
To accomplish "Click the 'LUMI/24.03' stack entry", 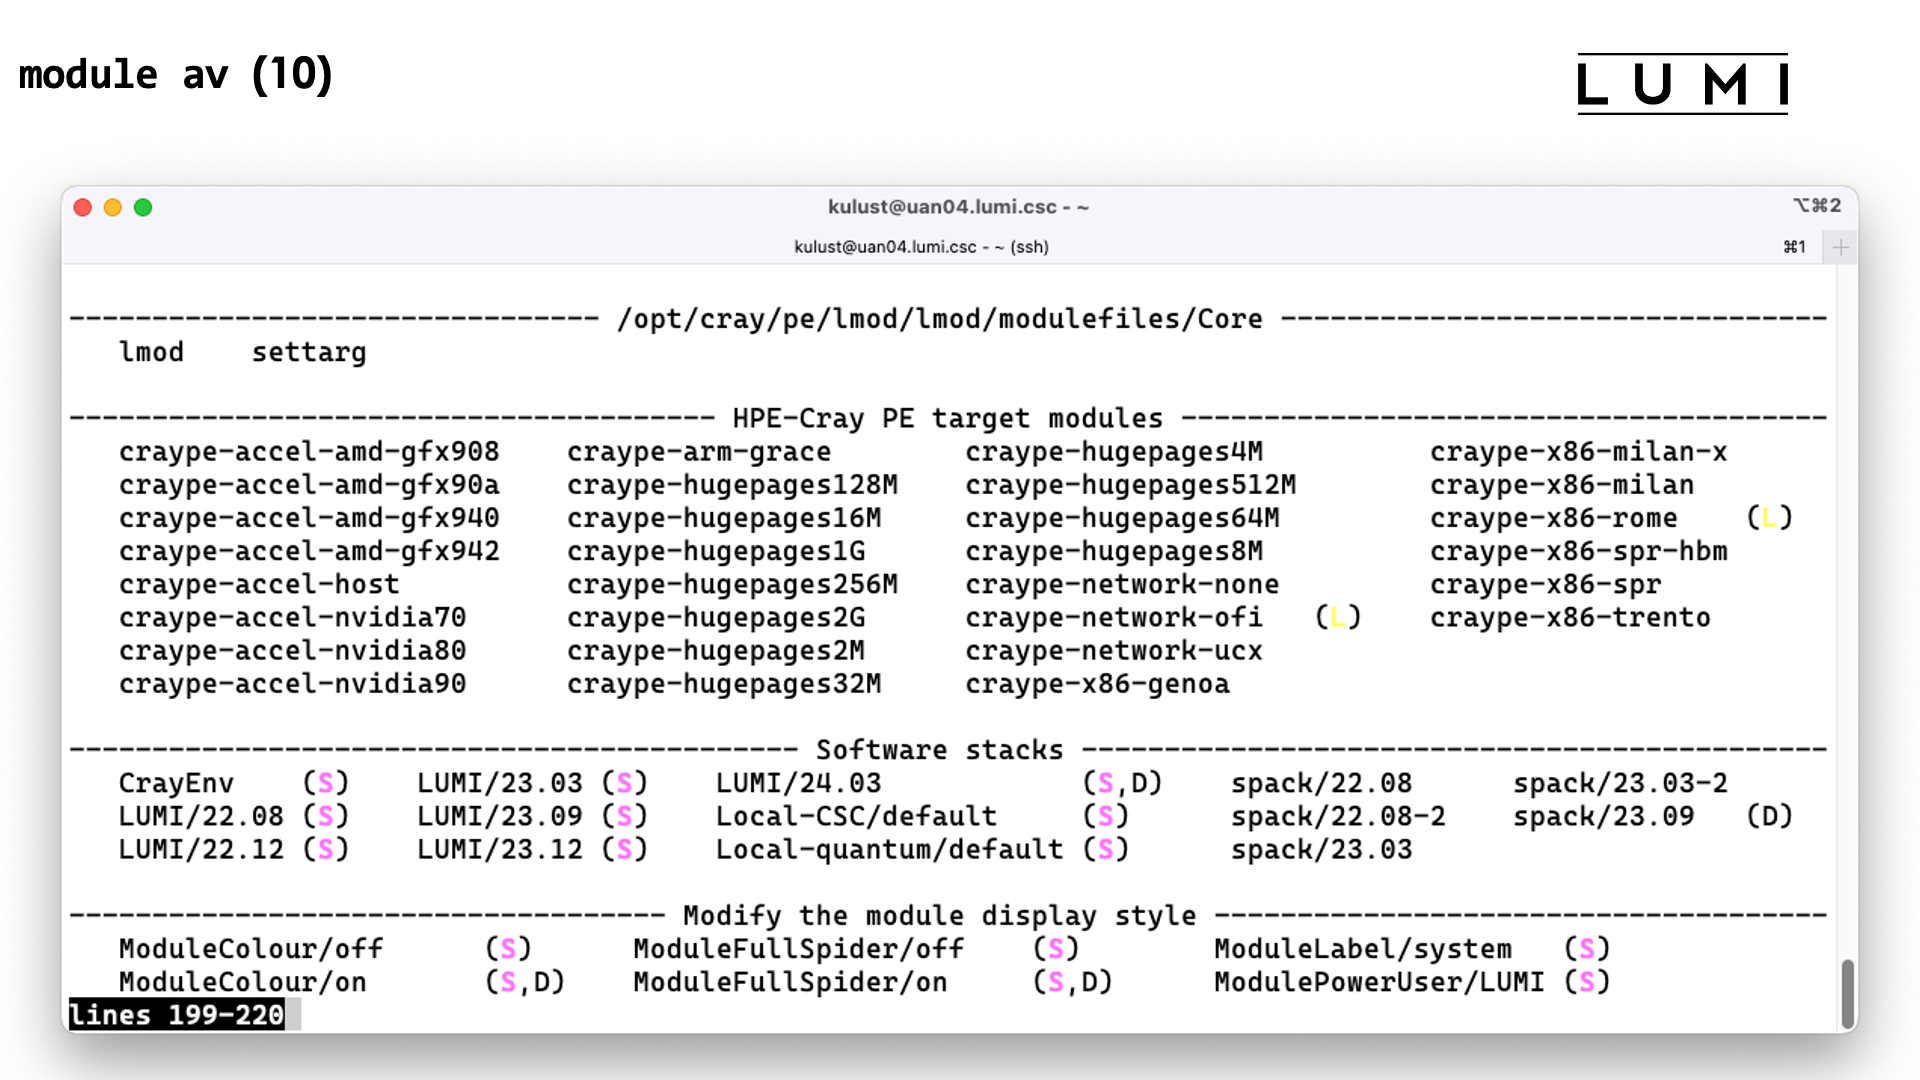I will coord(798,783).
